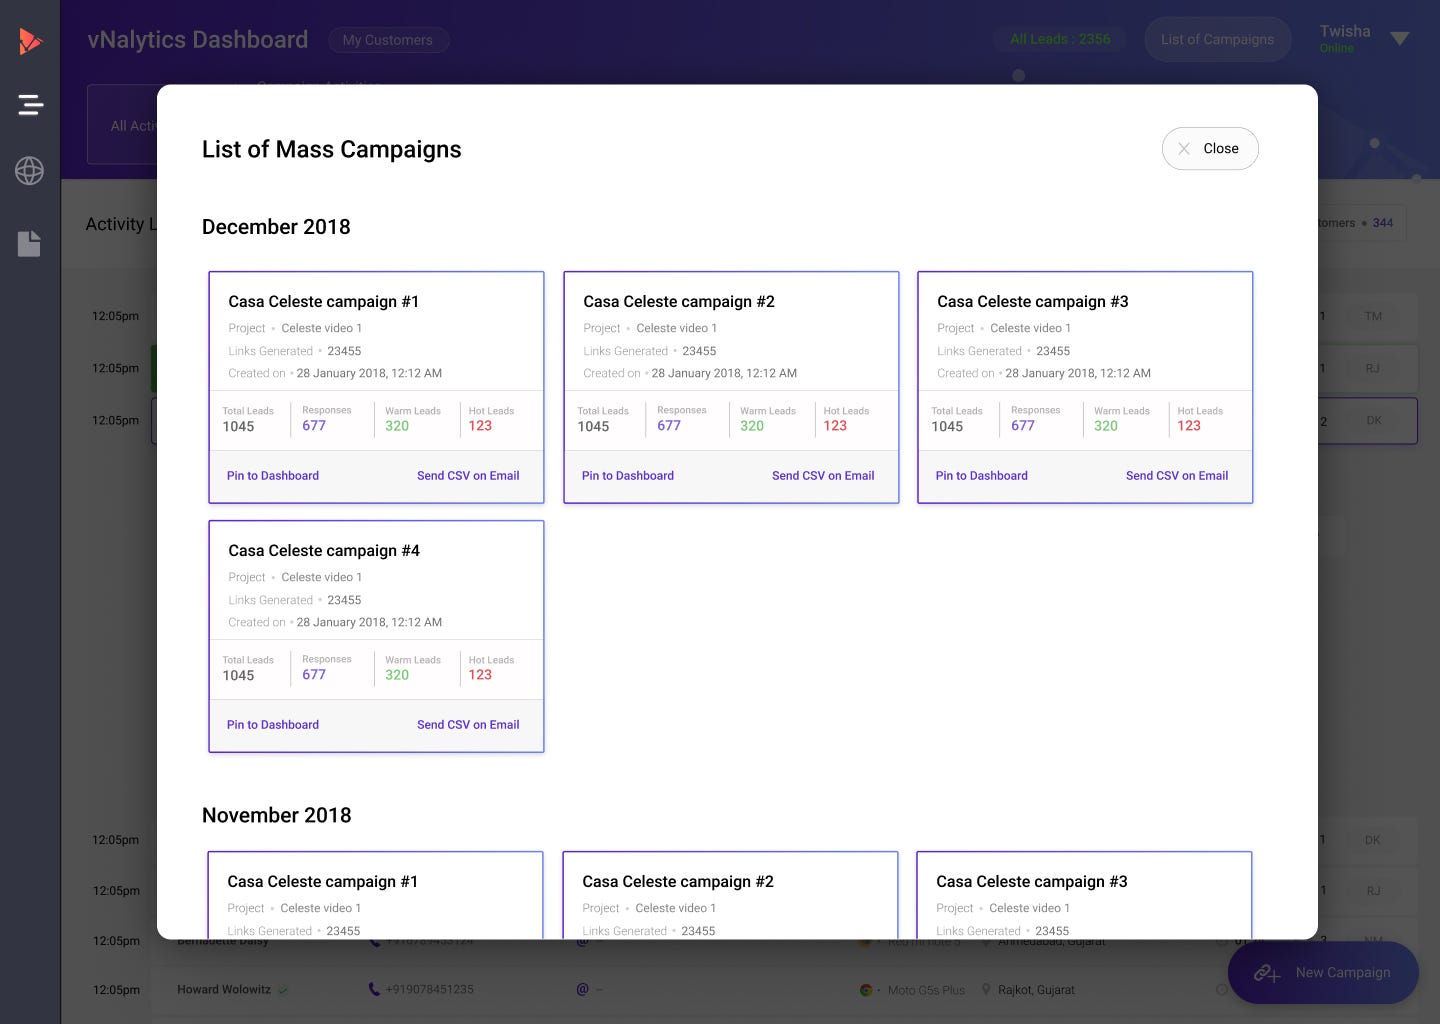The width and height of the screenshot is (1440, 1024).
Task: Select December Casa Celeste campaign #2 title
Action: point(679,302)
